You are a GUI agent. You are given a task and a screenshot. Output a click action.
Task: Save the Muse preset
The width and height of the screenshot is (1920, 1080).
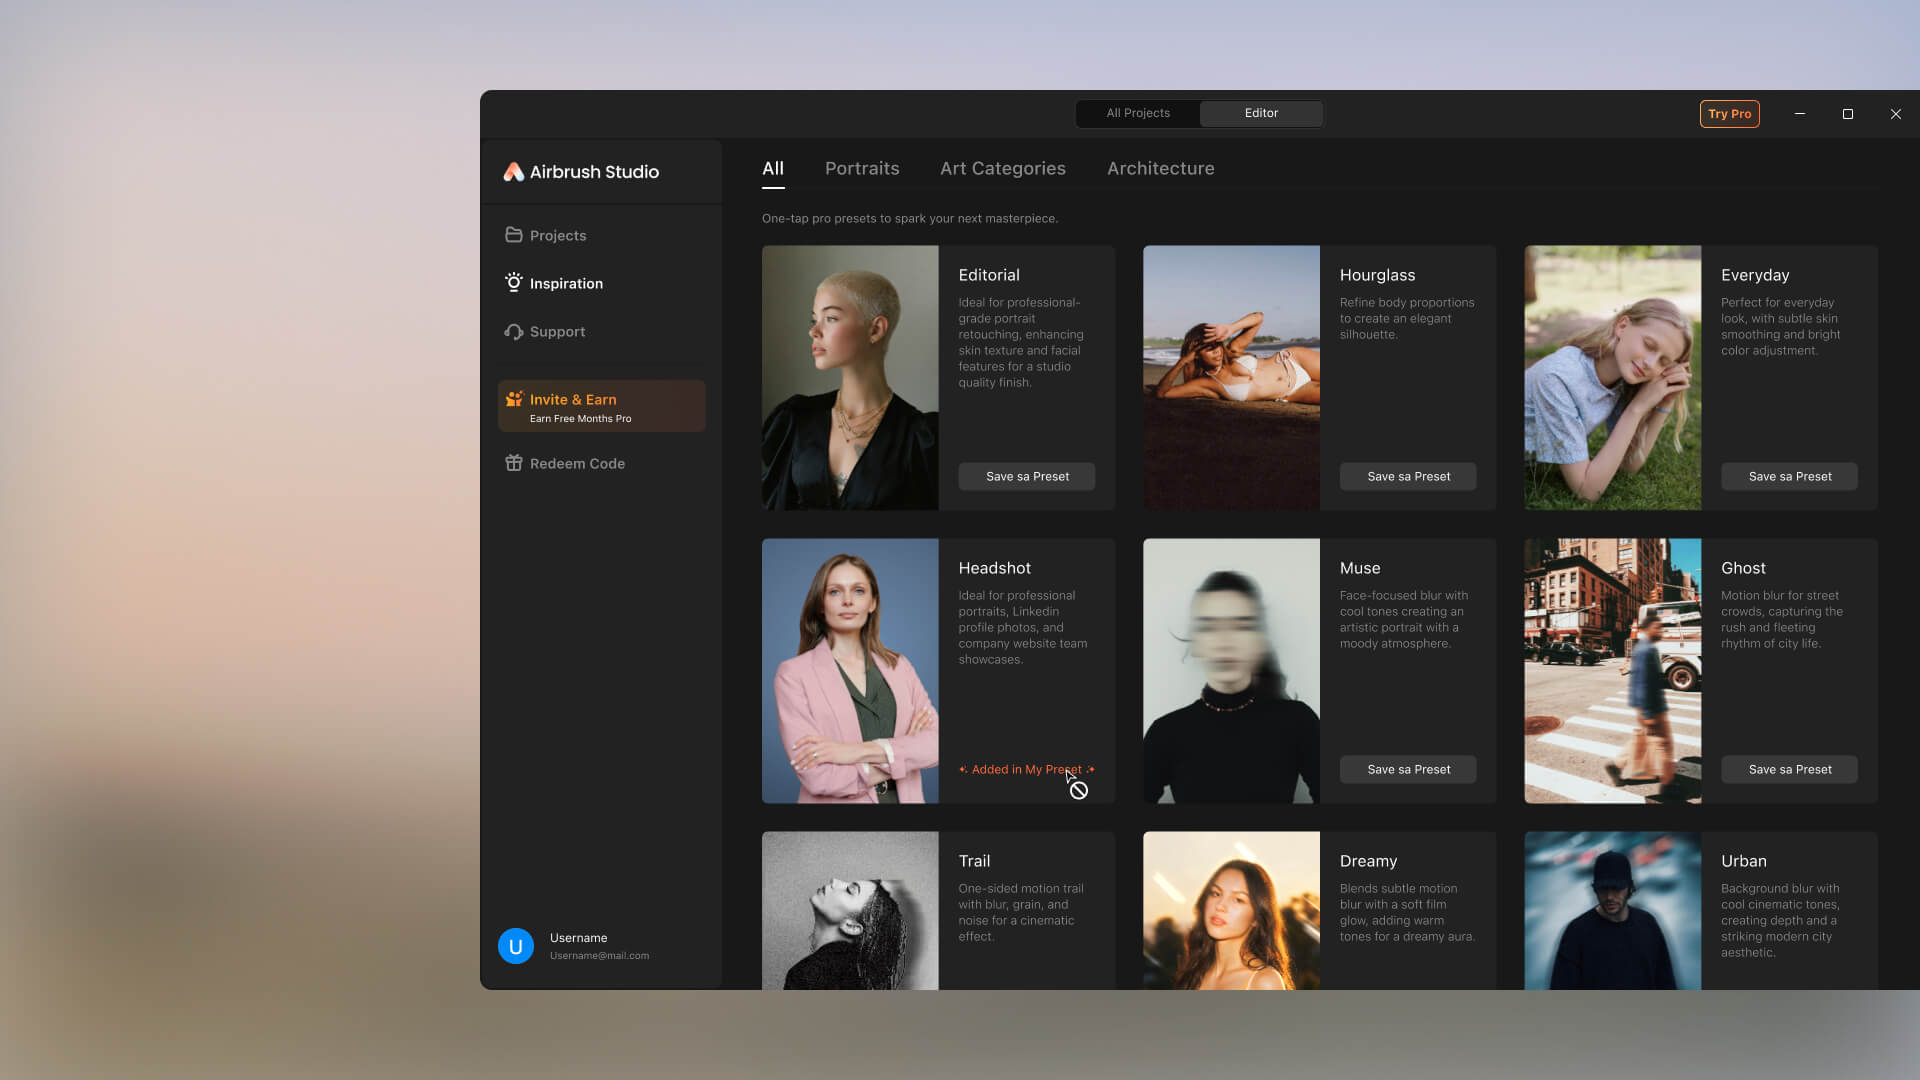[x=1408, y=769]
